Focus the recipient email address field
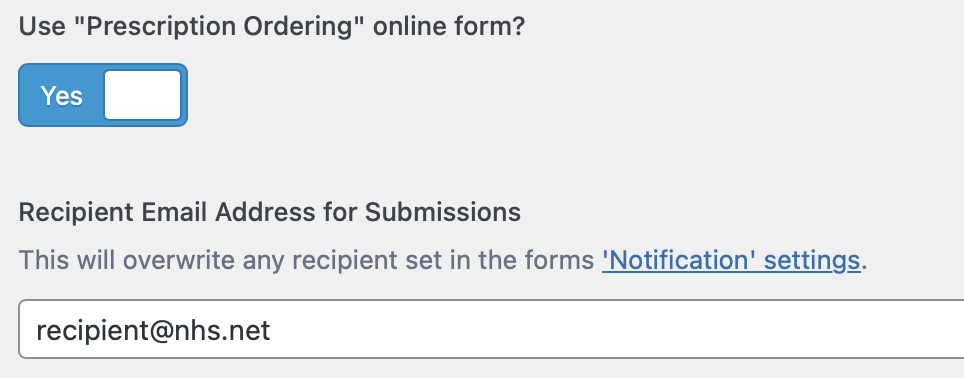 [x=492, y=329]
